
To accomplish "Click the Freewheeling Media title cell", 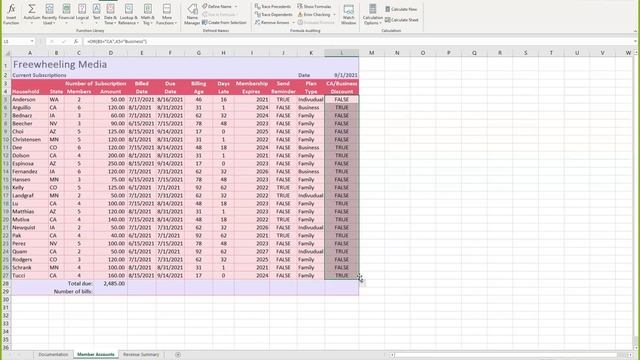I will [60, 64].
